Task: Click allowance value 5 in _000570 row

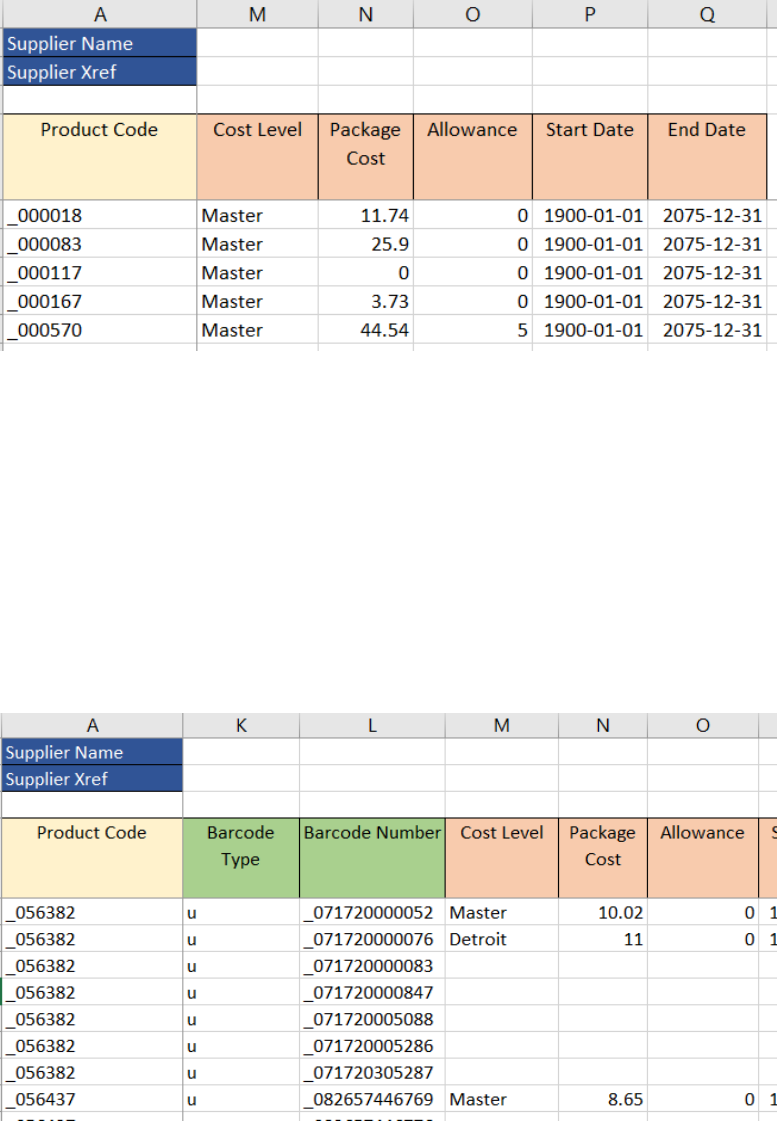Action: tap(472, 330)
